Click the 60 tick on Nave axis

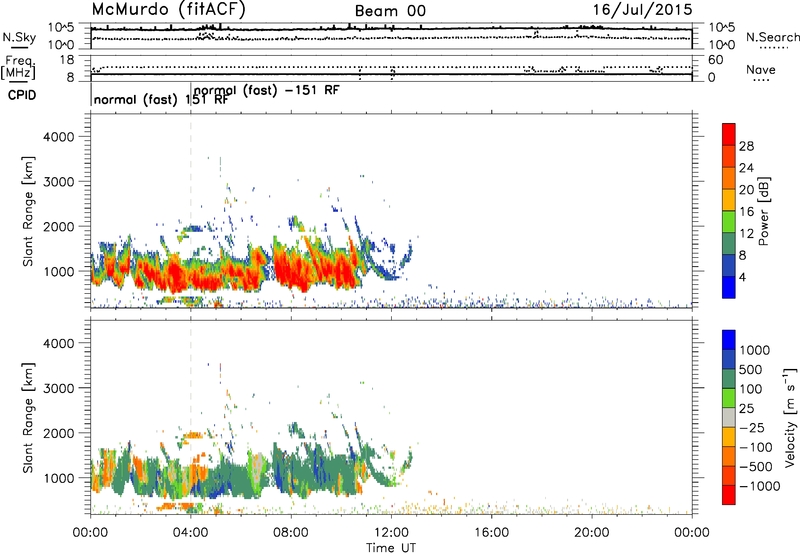coord(716,60)
